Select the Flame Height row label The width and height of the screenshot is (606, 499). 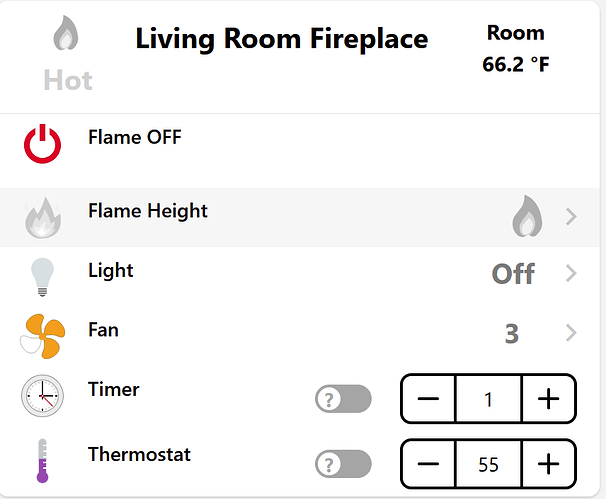point(148,211)
